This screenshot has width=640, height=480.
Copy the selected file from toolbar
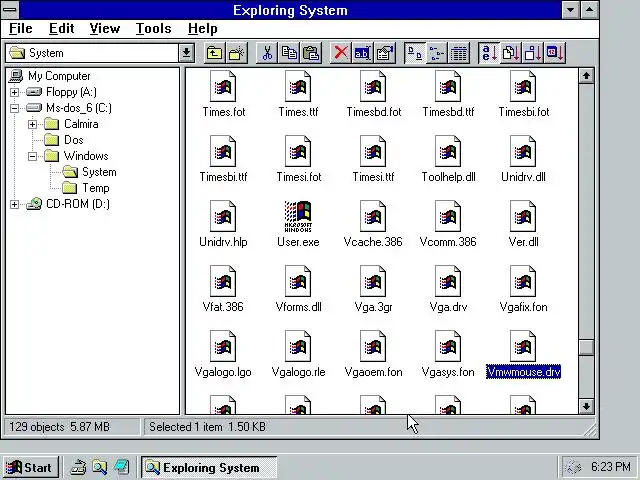click(x=289, y=53)
